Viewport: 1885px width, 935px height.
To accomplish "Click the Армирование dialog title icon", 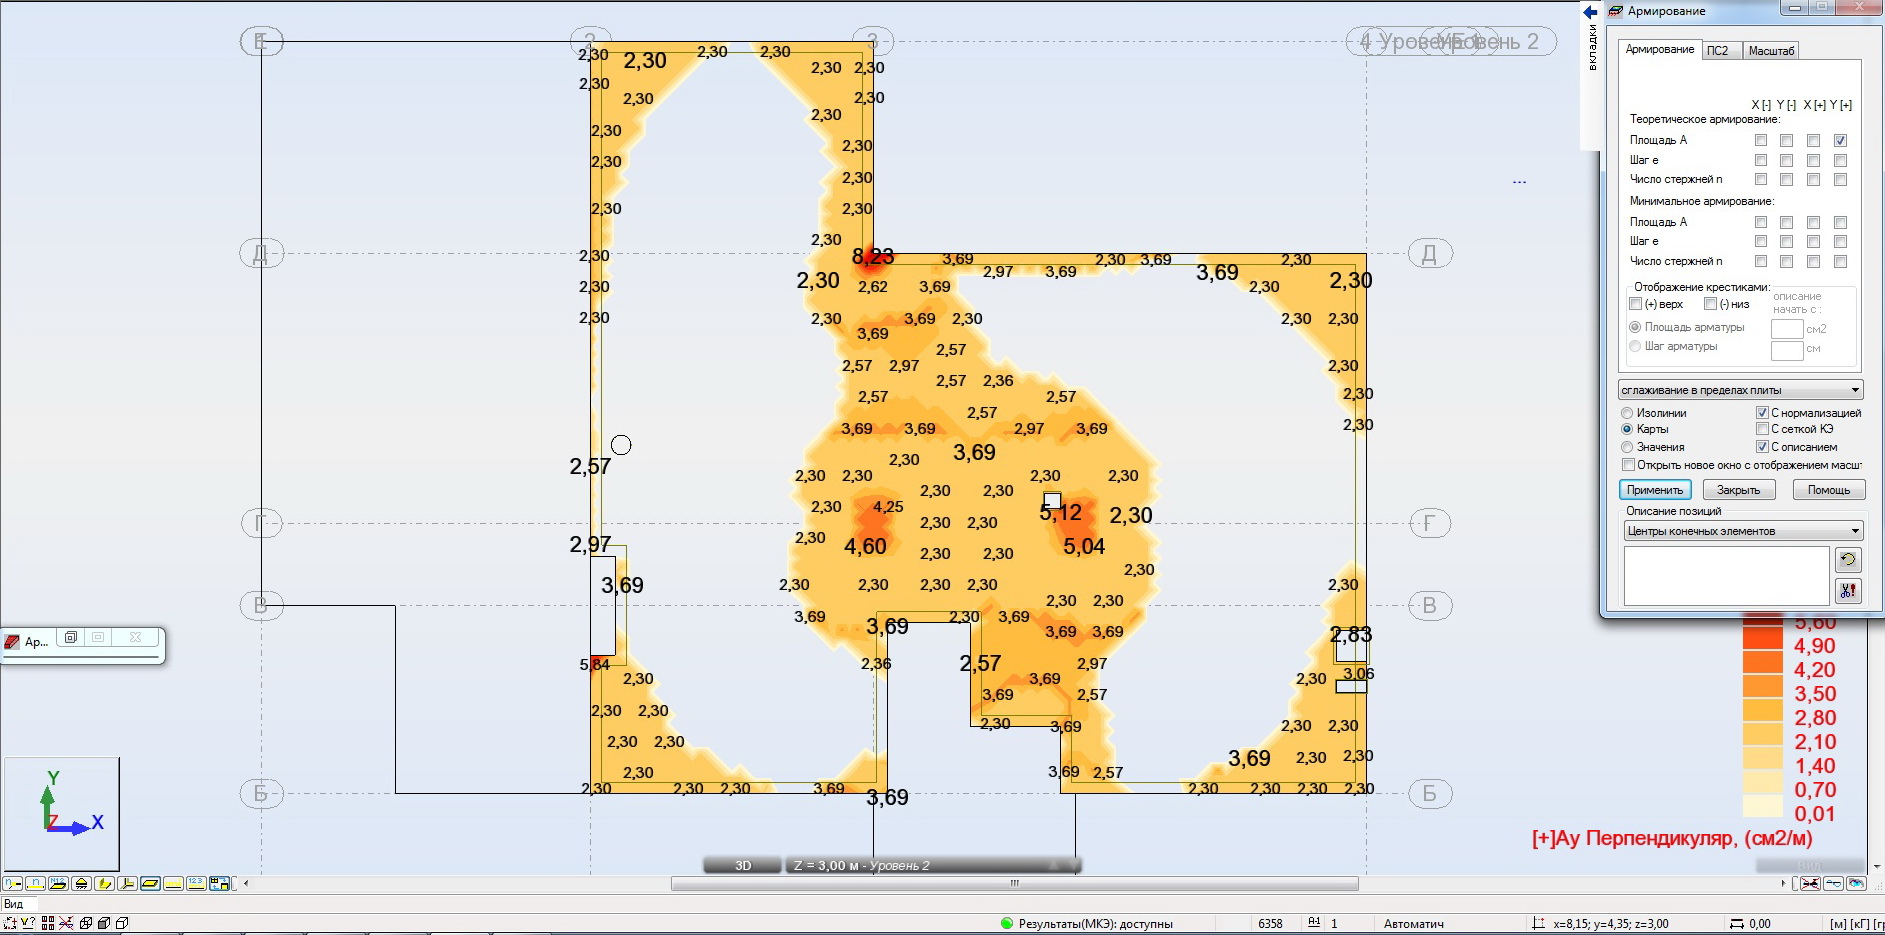I will pyautogui.click(x=1615, y=11).
